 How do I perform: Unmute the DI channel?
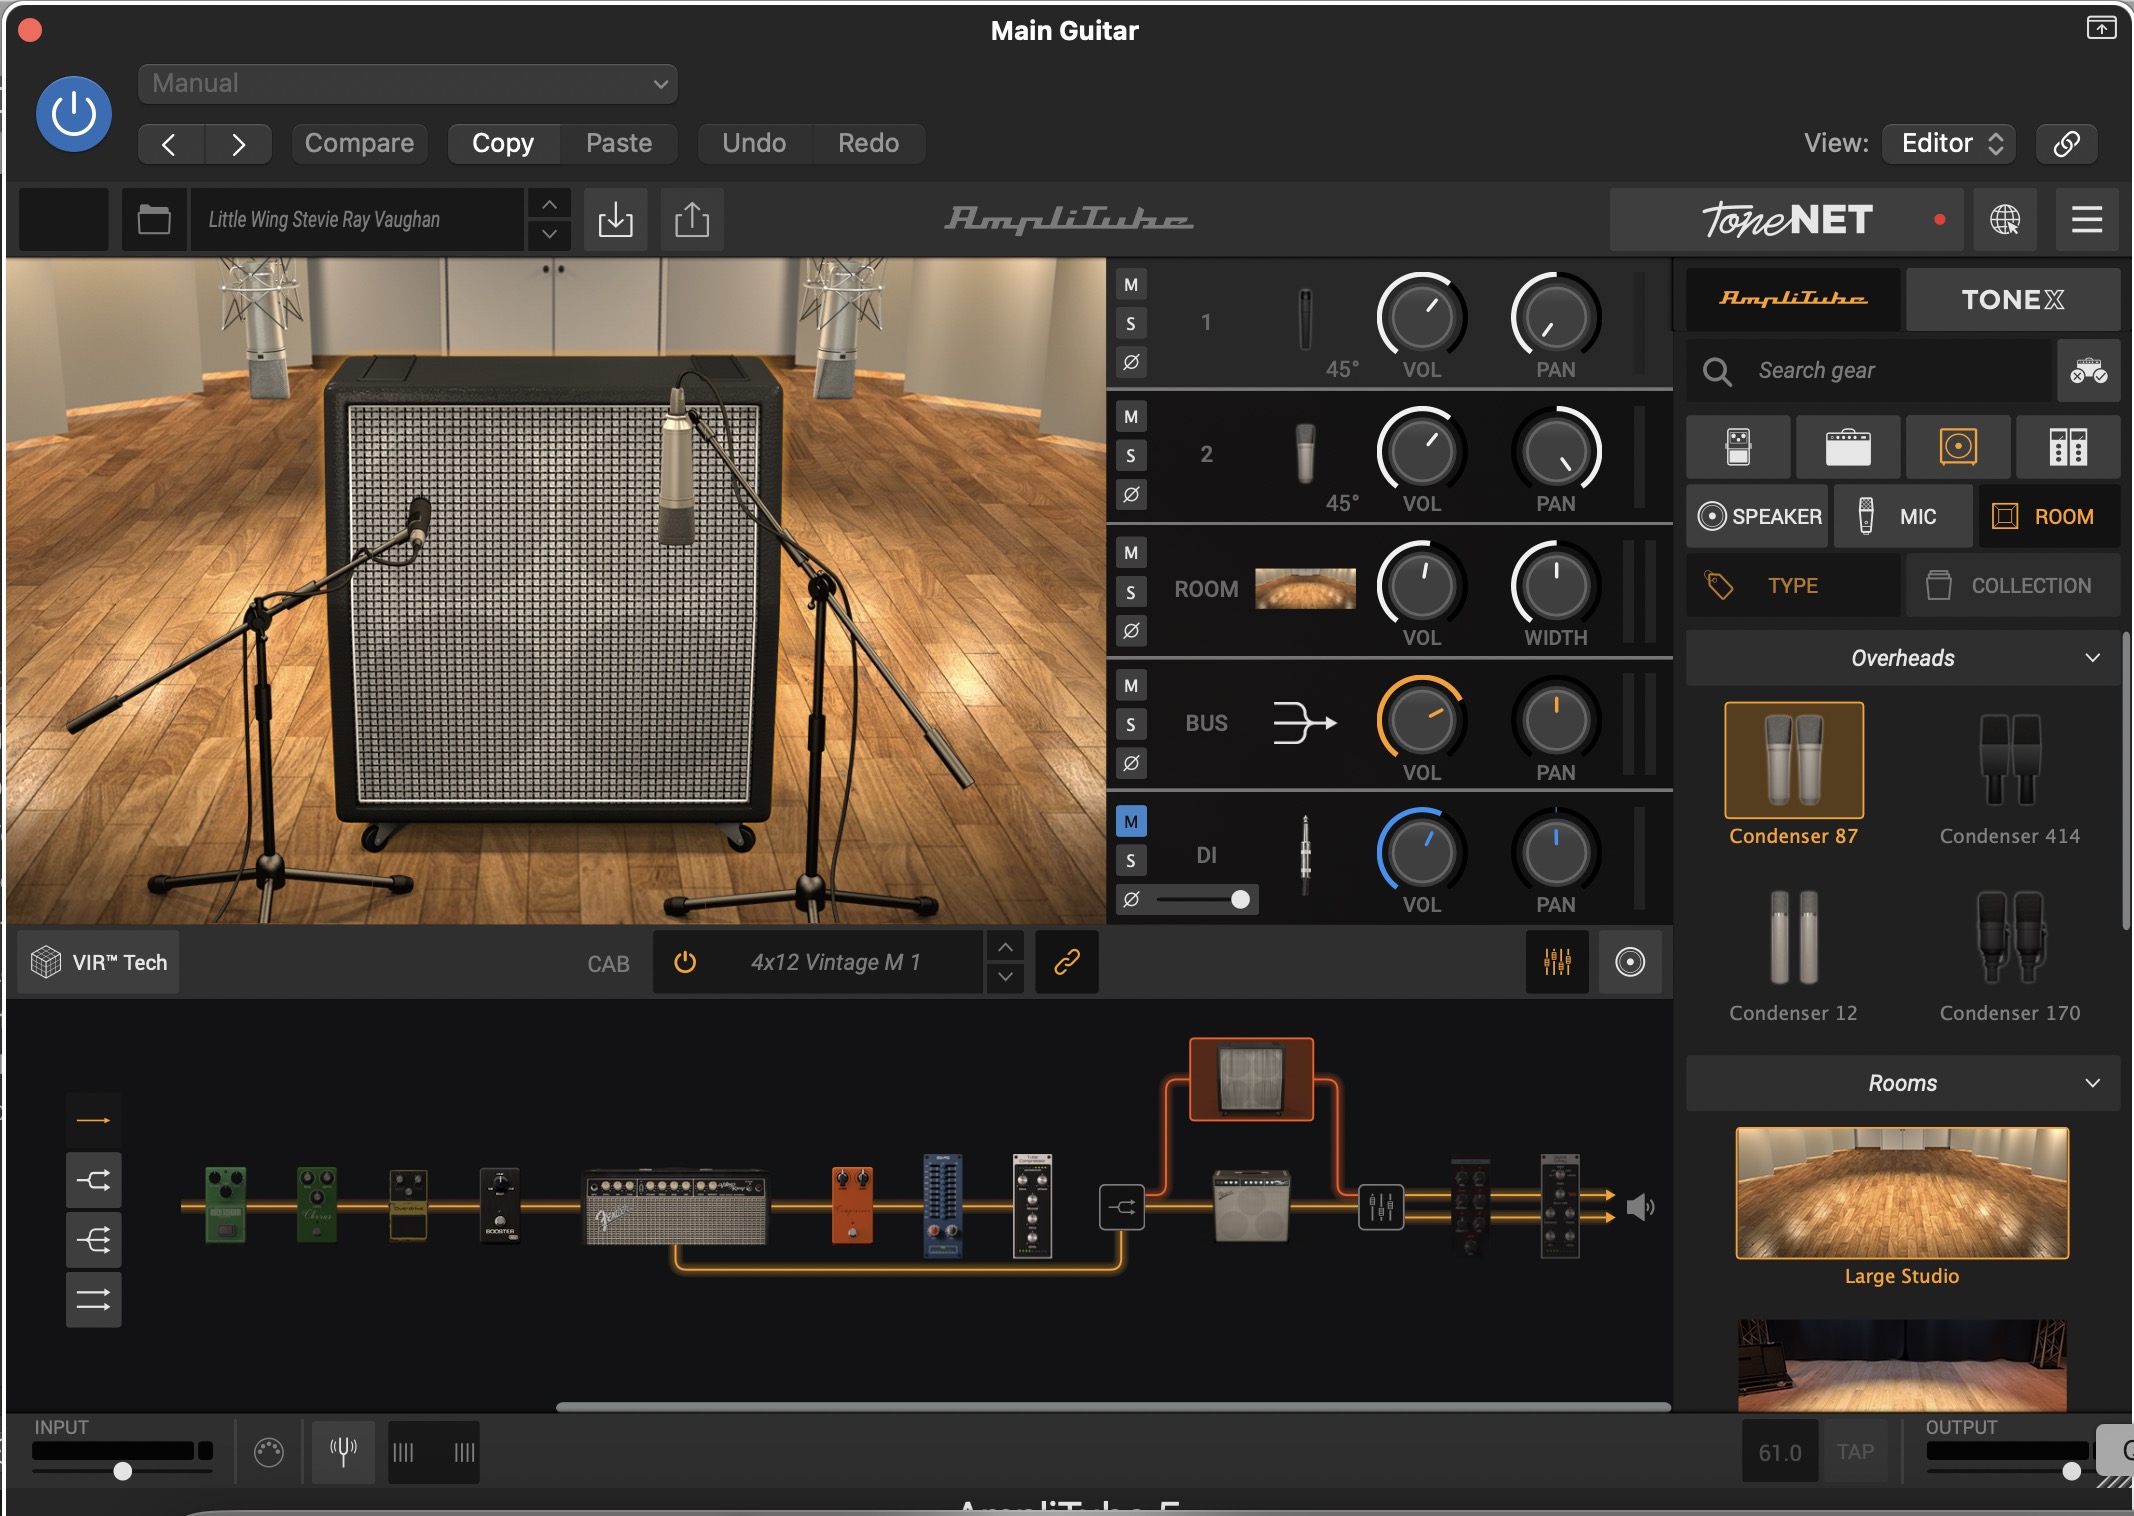[x=1131, y=821]
